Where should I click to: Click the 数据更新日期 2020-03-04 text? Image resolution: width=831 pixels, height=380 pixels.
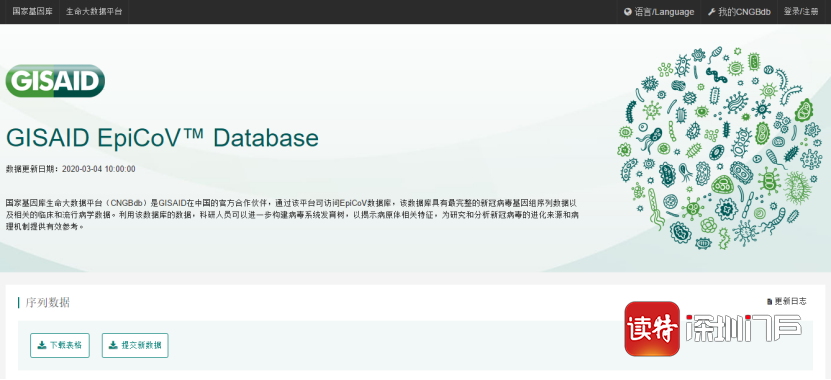70,169
